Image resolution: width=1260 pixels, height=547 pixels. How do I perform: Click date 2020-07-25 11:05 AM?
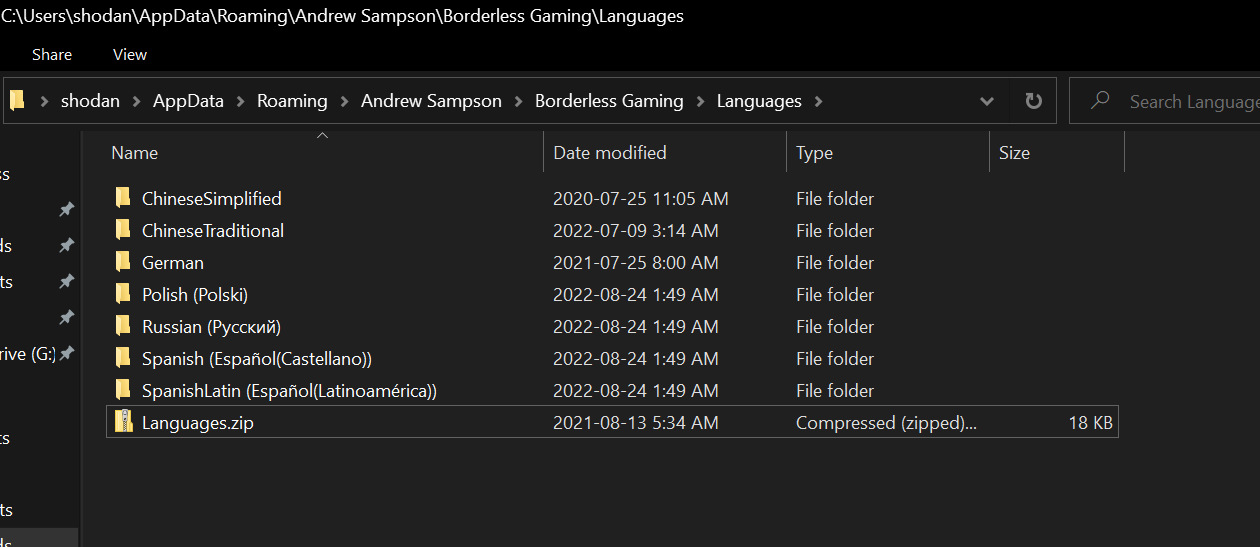coord(641,198)
